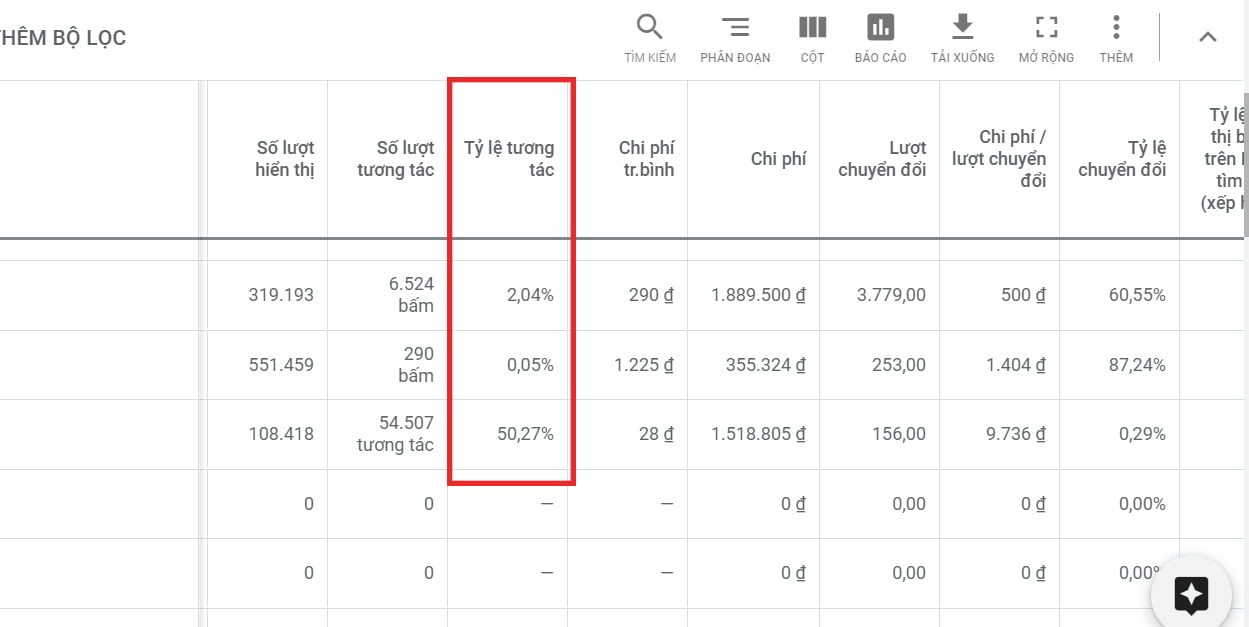Screen dimensions: 1249x627
Task: Select the 319.193 impressions cell
Action: click(268, 295)
